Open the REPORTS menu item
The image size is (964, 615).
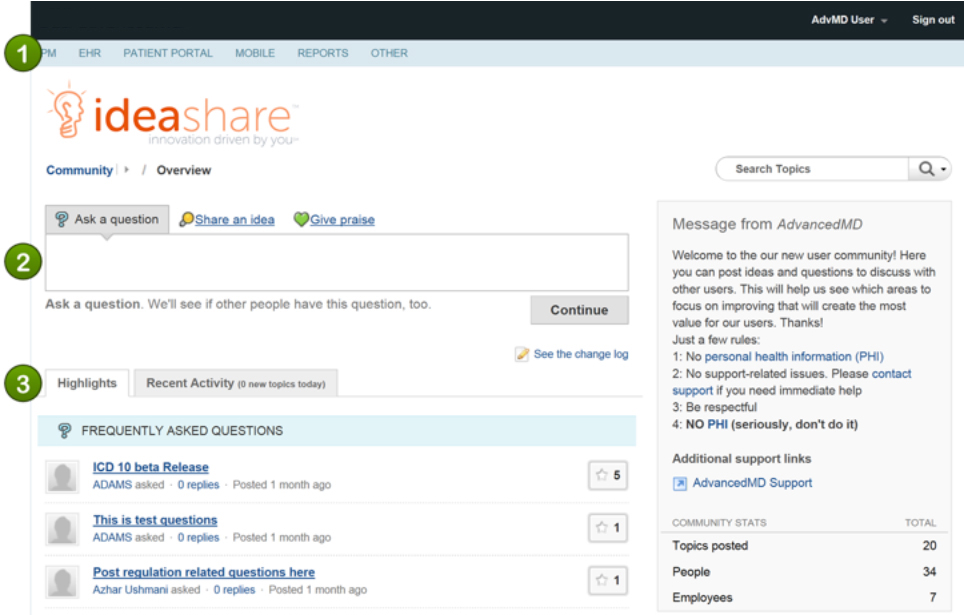(x=323, y=53)
